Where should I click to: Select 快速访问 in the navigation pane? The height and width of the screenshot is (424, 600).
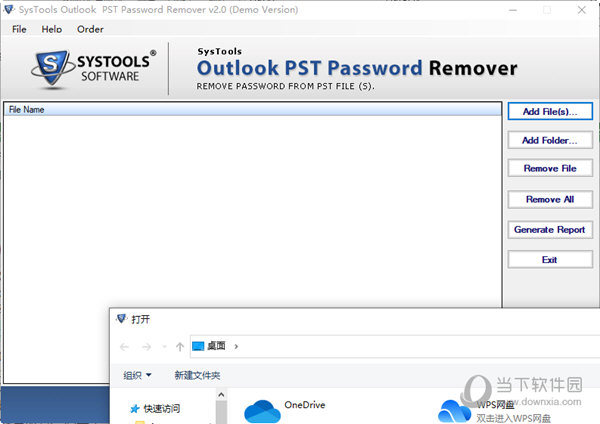161,409
